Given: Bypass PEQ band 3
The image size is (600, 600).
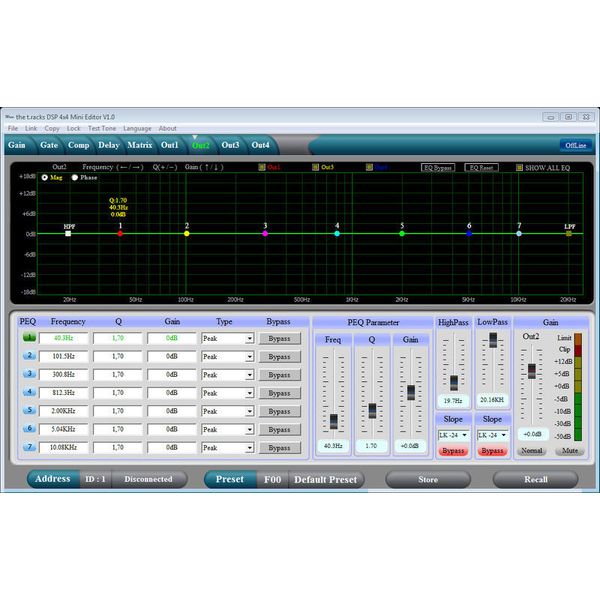Looking at the screenshot, I should 280,375.
